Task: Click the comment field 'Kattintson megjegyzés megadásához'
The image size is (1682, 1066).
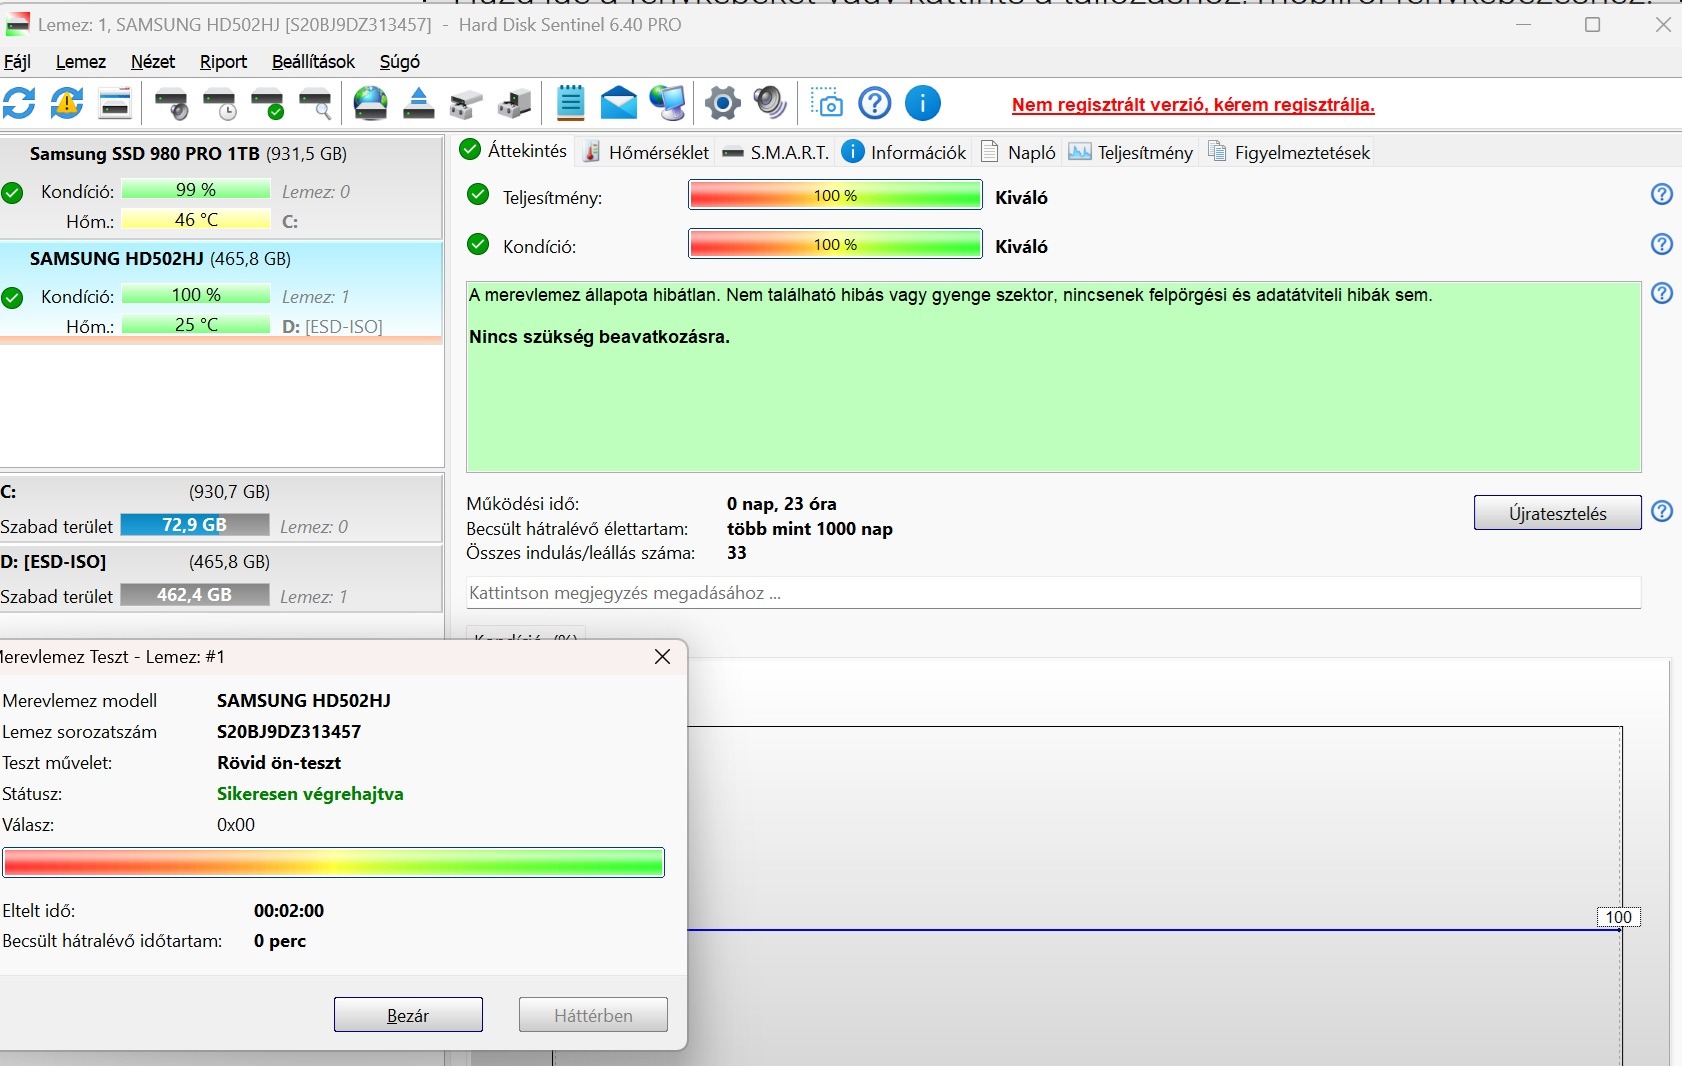Action: 1053,593
